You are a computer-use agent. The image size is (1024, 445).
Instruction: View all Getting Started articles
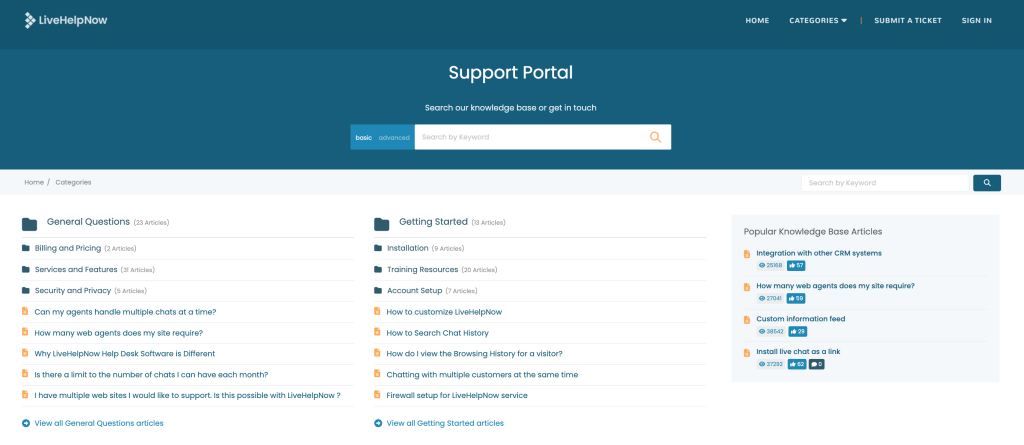(x=445, y=423)
